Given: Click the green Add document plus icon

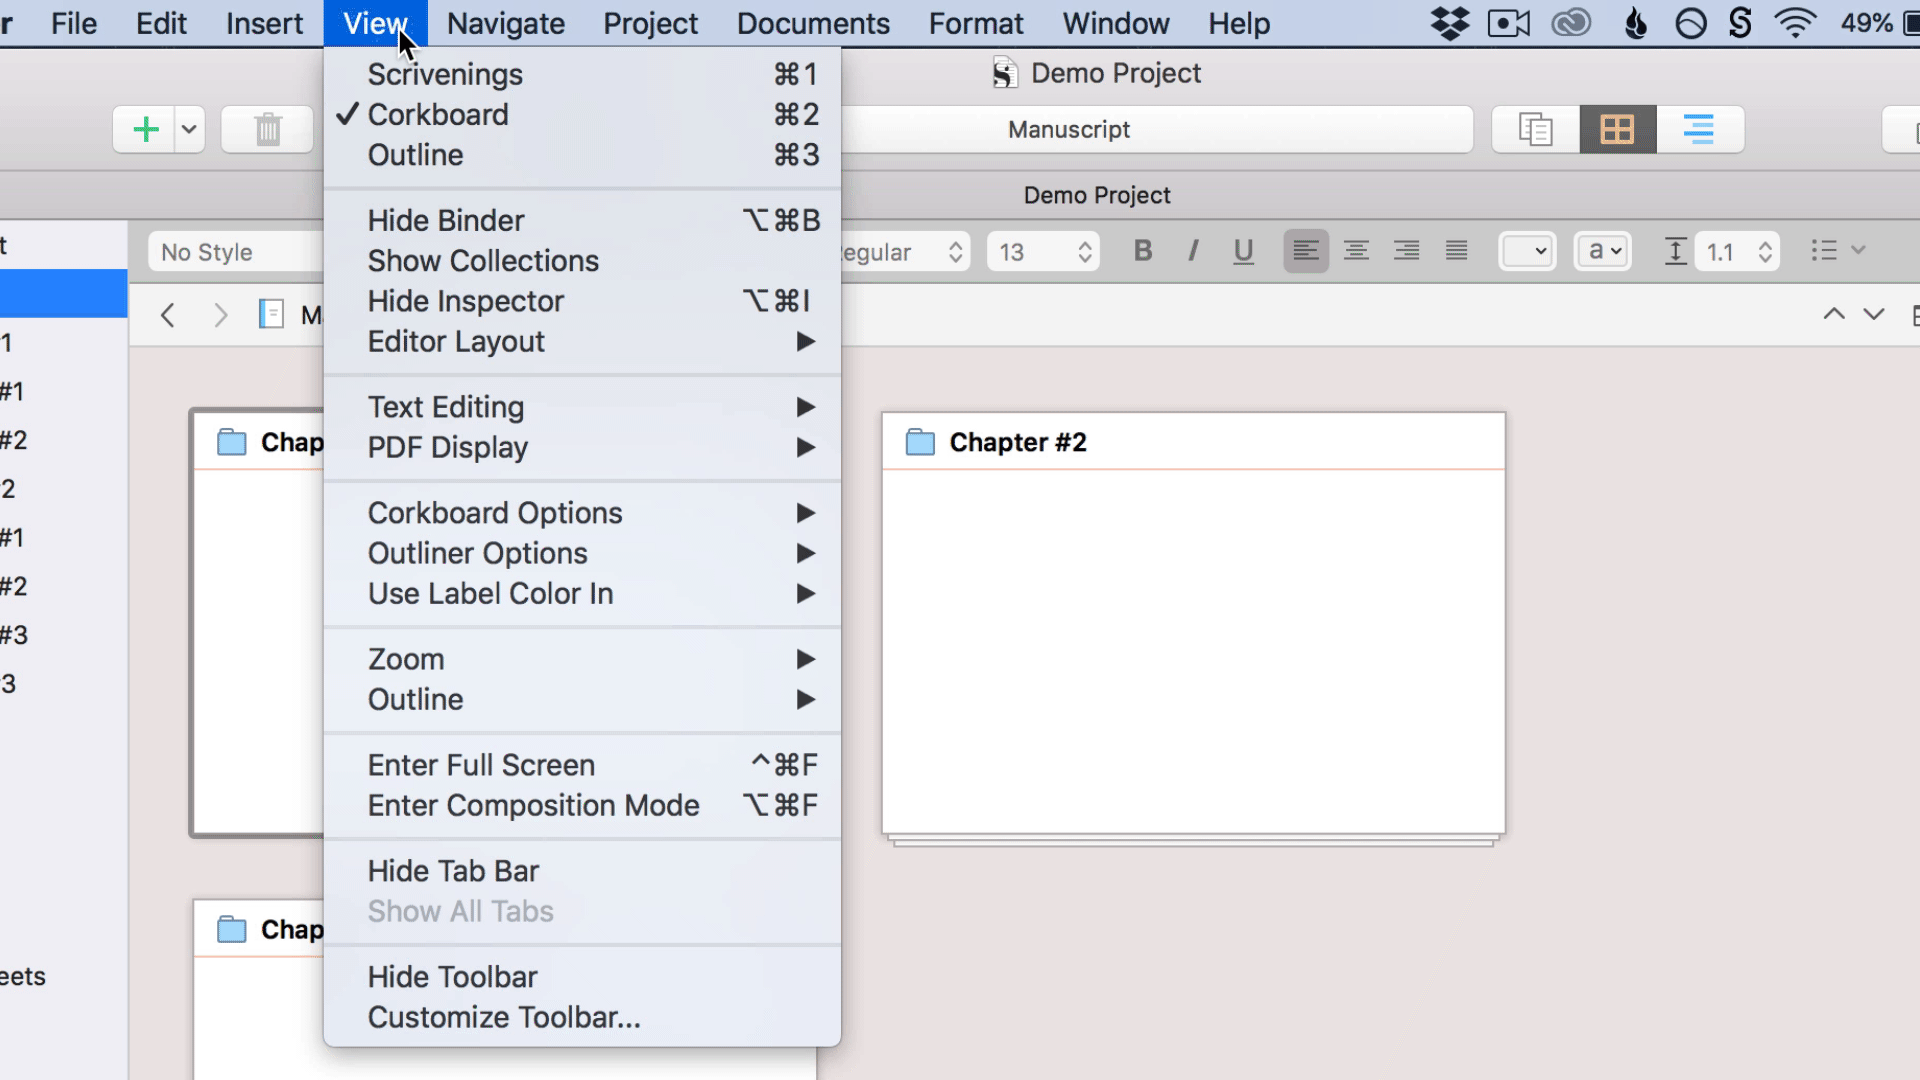Looking at the screenshot, I should click(x=146, y=130).
